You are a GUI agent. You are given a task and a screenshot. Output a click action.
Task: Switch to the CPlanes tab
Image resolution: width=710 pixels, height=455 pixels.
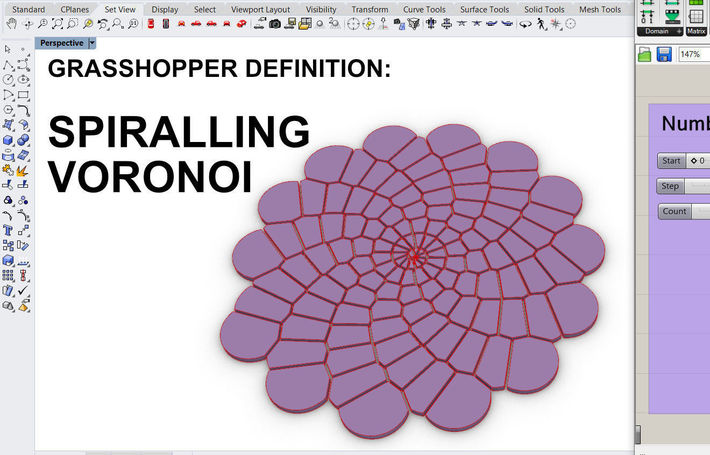[x=74, y=10]
